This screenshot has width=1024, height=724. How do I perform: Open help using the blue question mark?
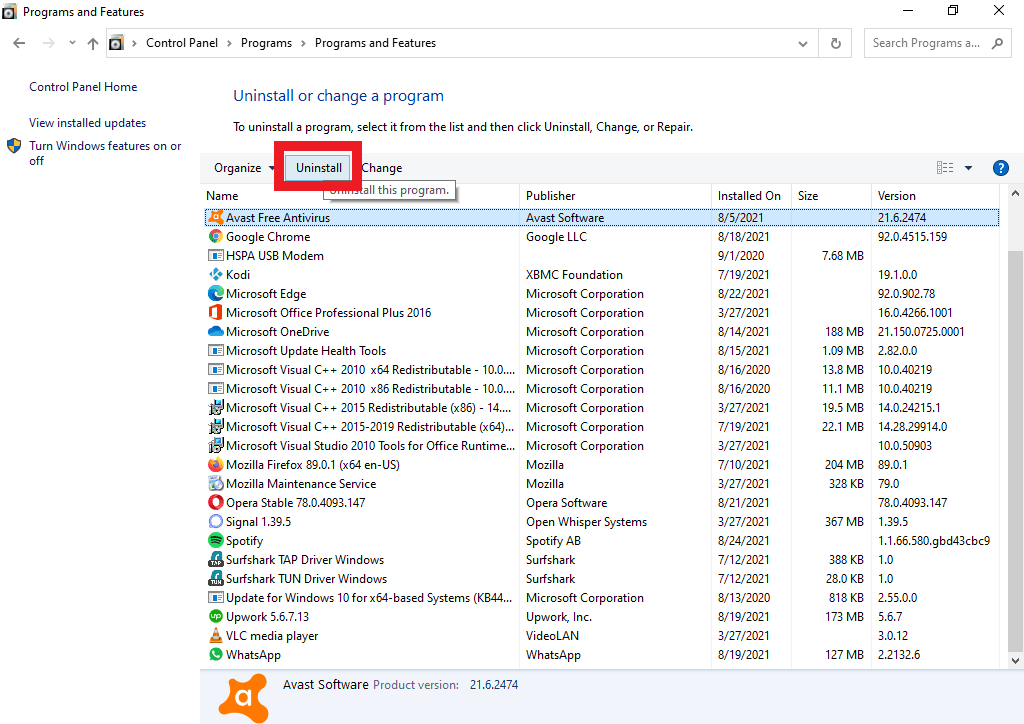pos(1000,168)
